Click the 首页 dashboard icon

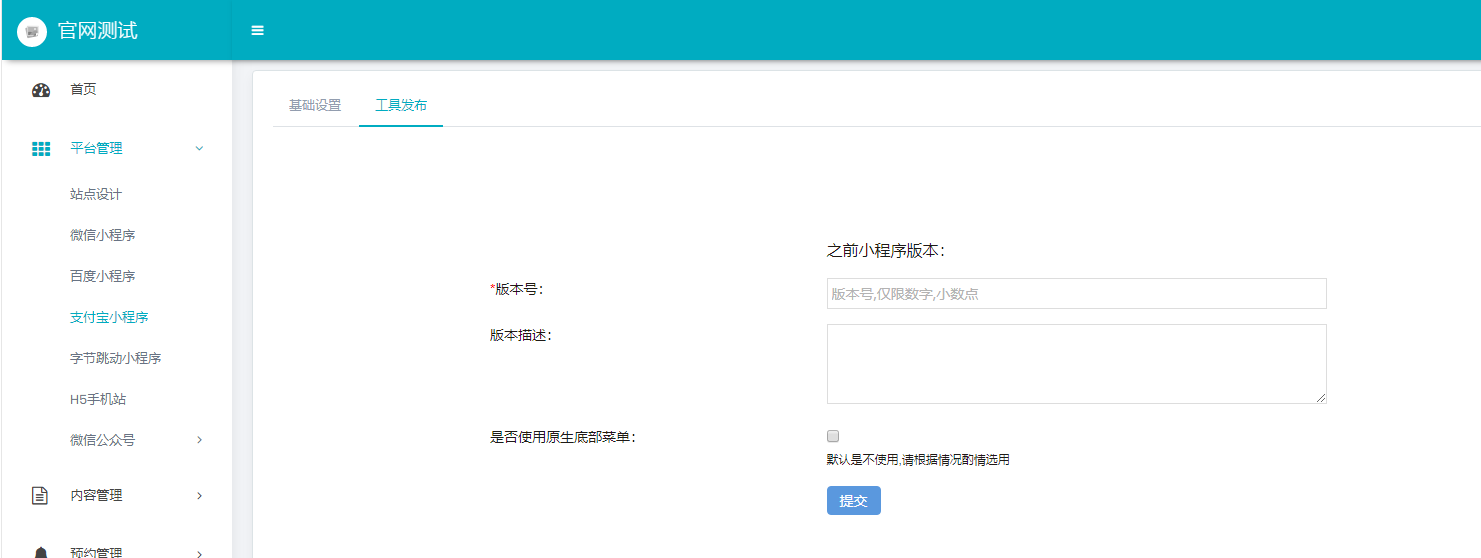pos(41,90)
